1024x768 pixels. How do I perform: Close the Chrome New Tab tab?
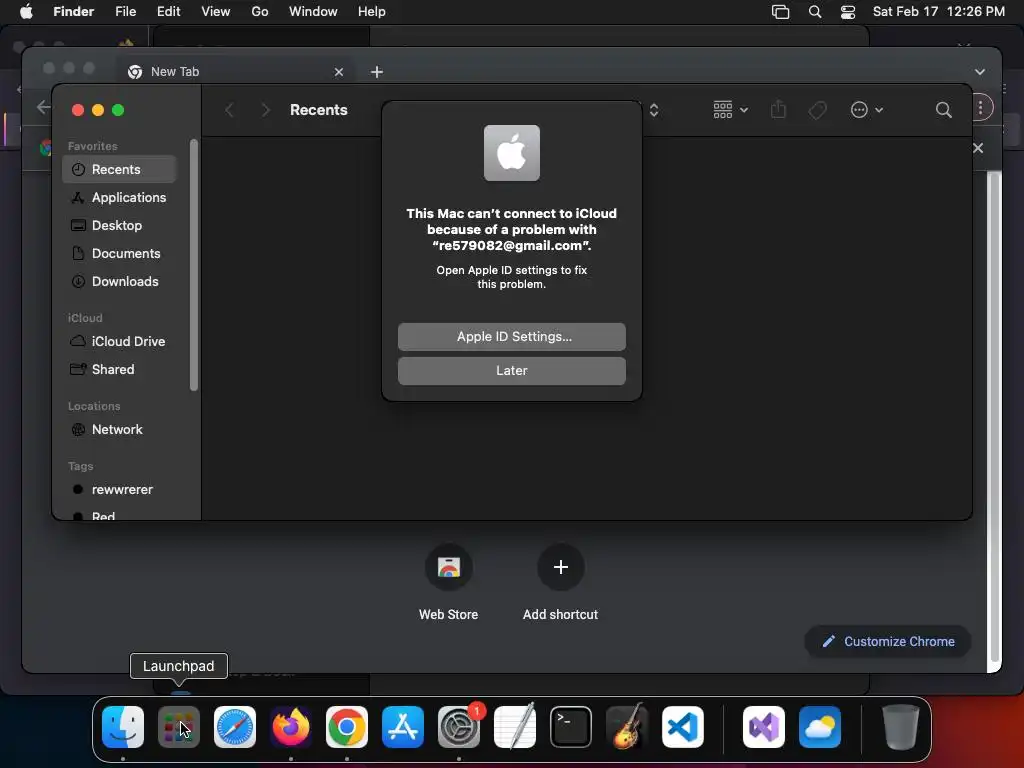click(x=338, y=72)
